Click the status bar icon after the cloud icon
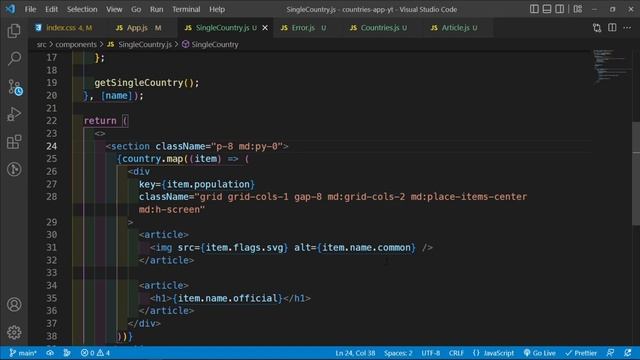 tap(67, 353)
